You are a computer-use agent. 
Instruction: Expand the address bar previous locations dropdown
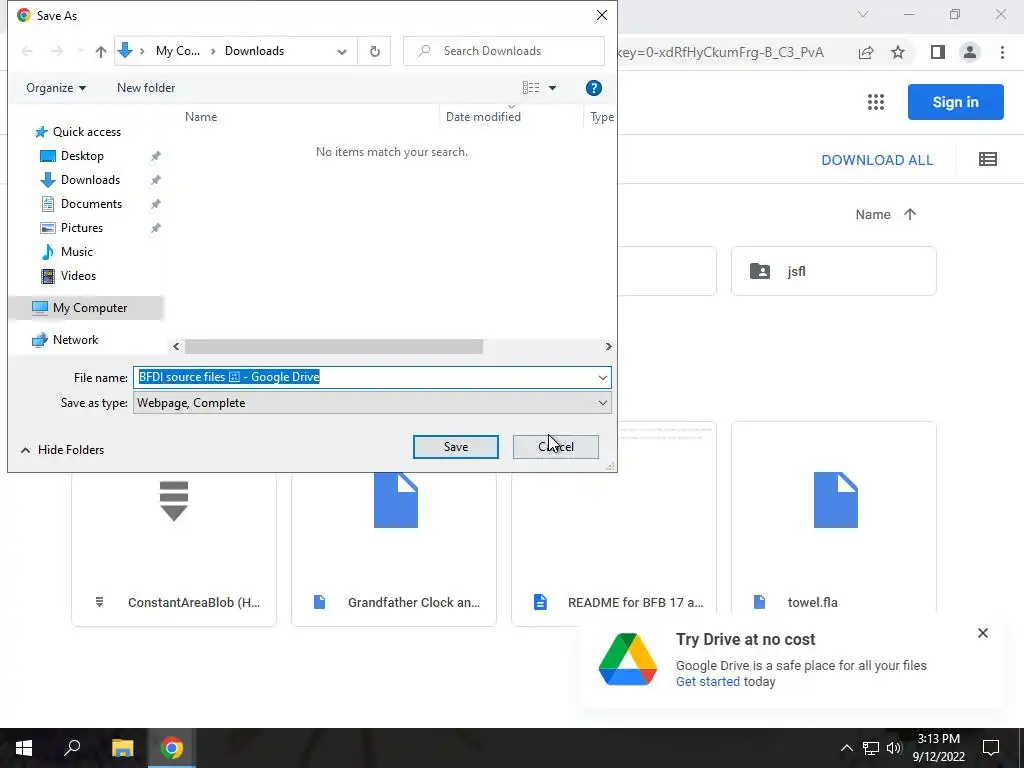pyautogui.click(x=342, y=52)
